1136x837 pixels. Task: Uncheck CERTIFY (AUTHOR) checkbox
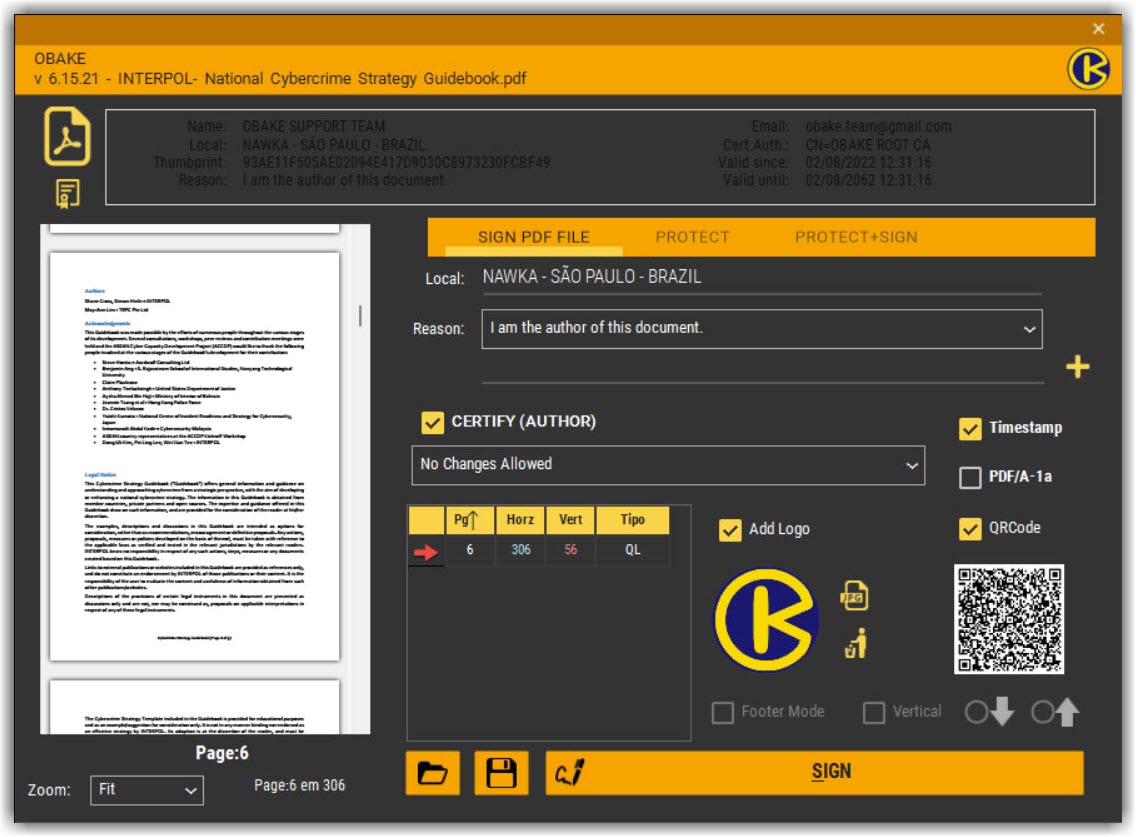(433, 422)
